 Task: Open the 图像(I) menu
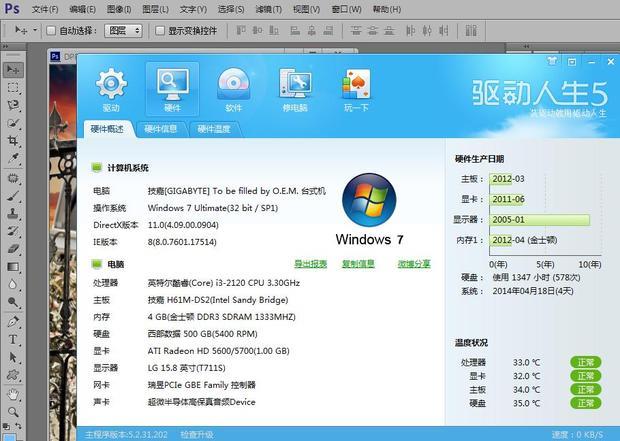(x=119, y=9)
